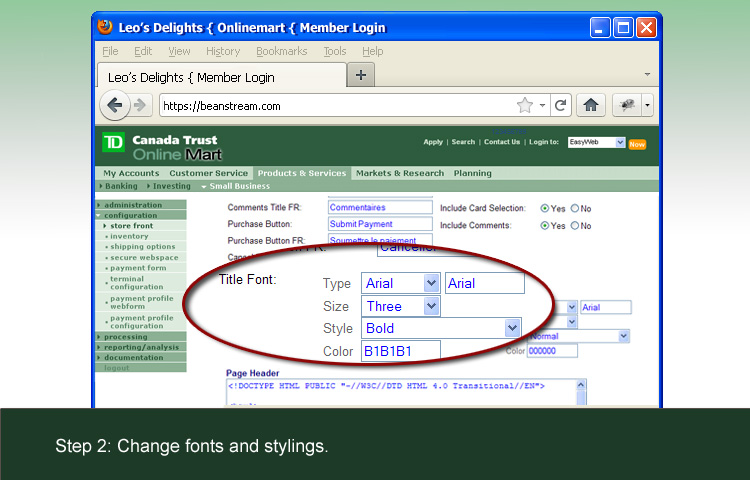
Task: Expand the Small Business submenu
Action: [239, 186]
